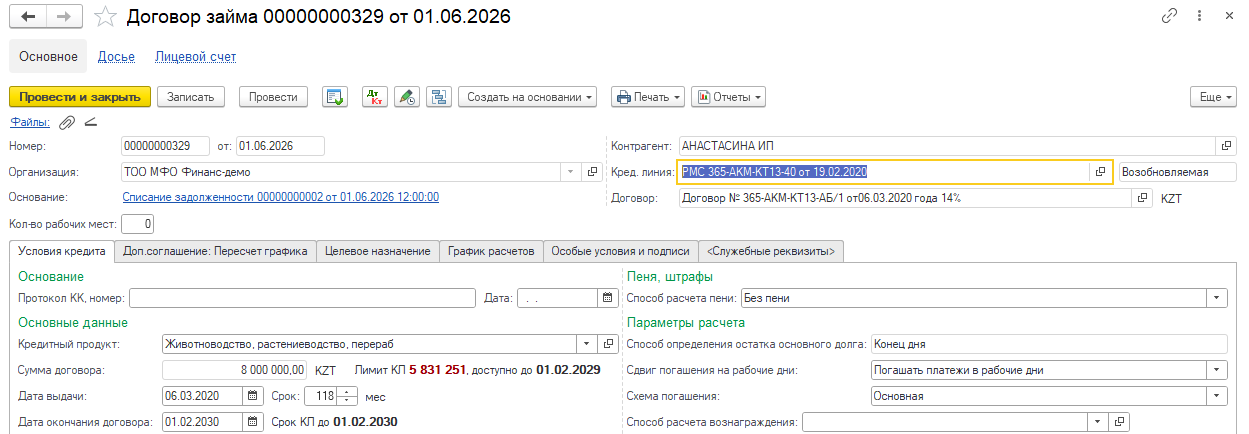The image size is (1249, 434).
Task: Open Кред. линия record form
Action: 1100,172
